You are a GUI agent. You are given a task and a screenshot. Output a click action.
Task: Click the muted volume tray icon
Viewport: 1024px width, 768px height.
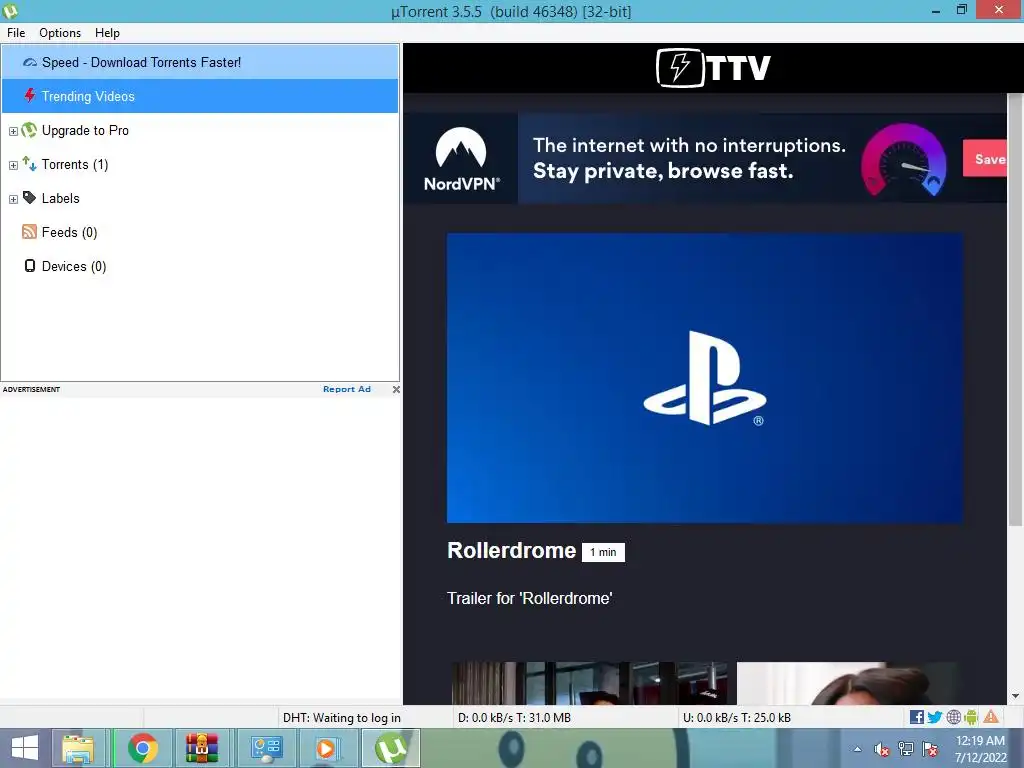tap(882, 749)
